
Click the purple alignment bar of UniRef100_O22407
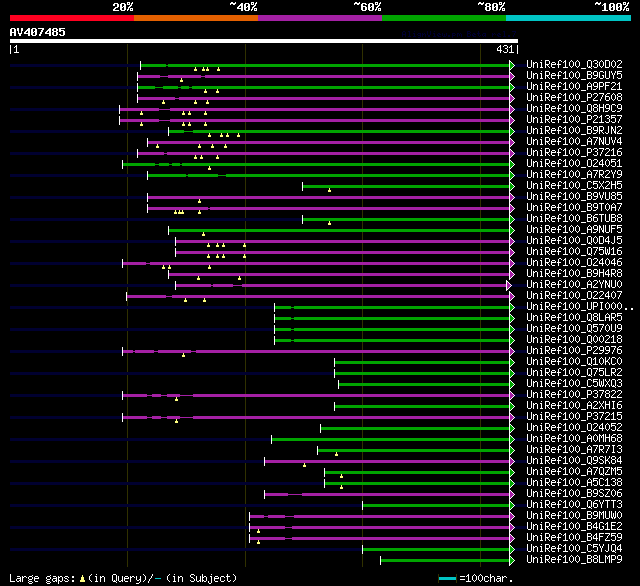coord(318,296)
